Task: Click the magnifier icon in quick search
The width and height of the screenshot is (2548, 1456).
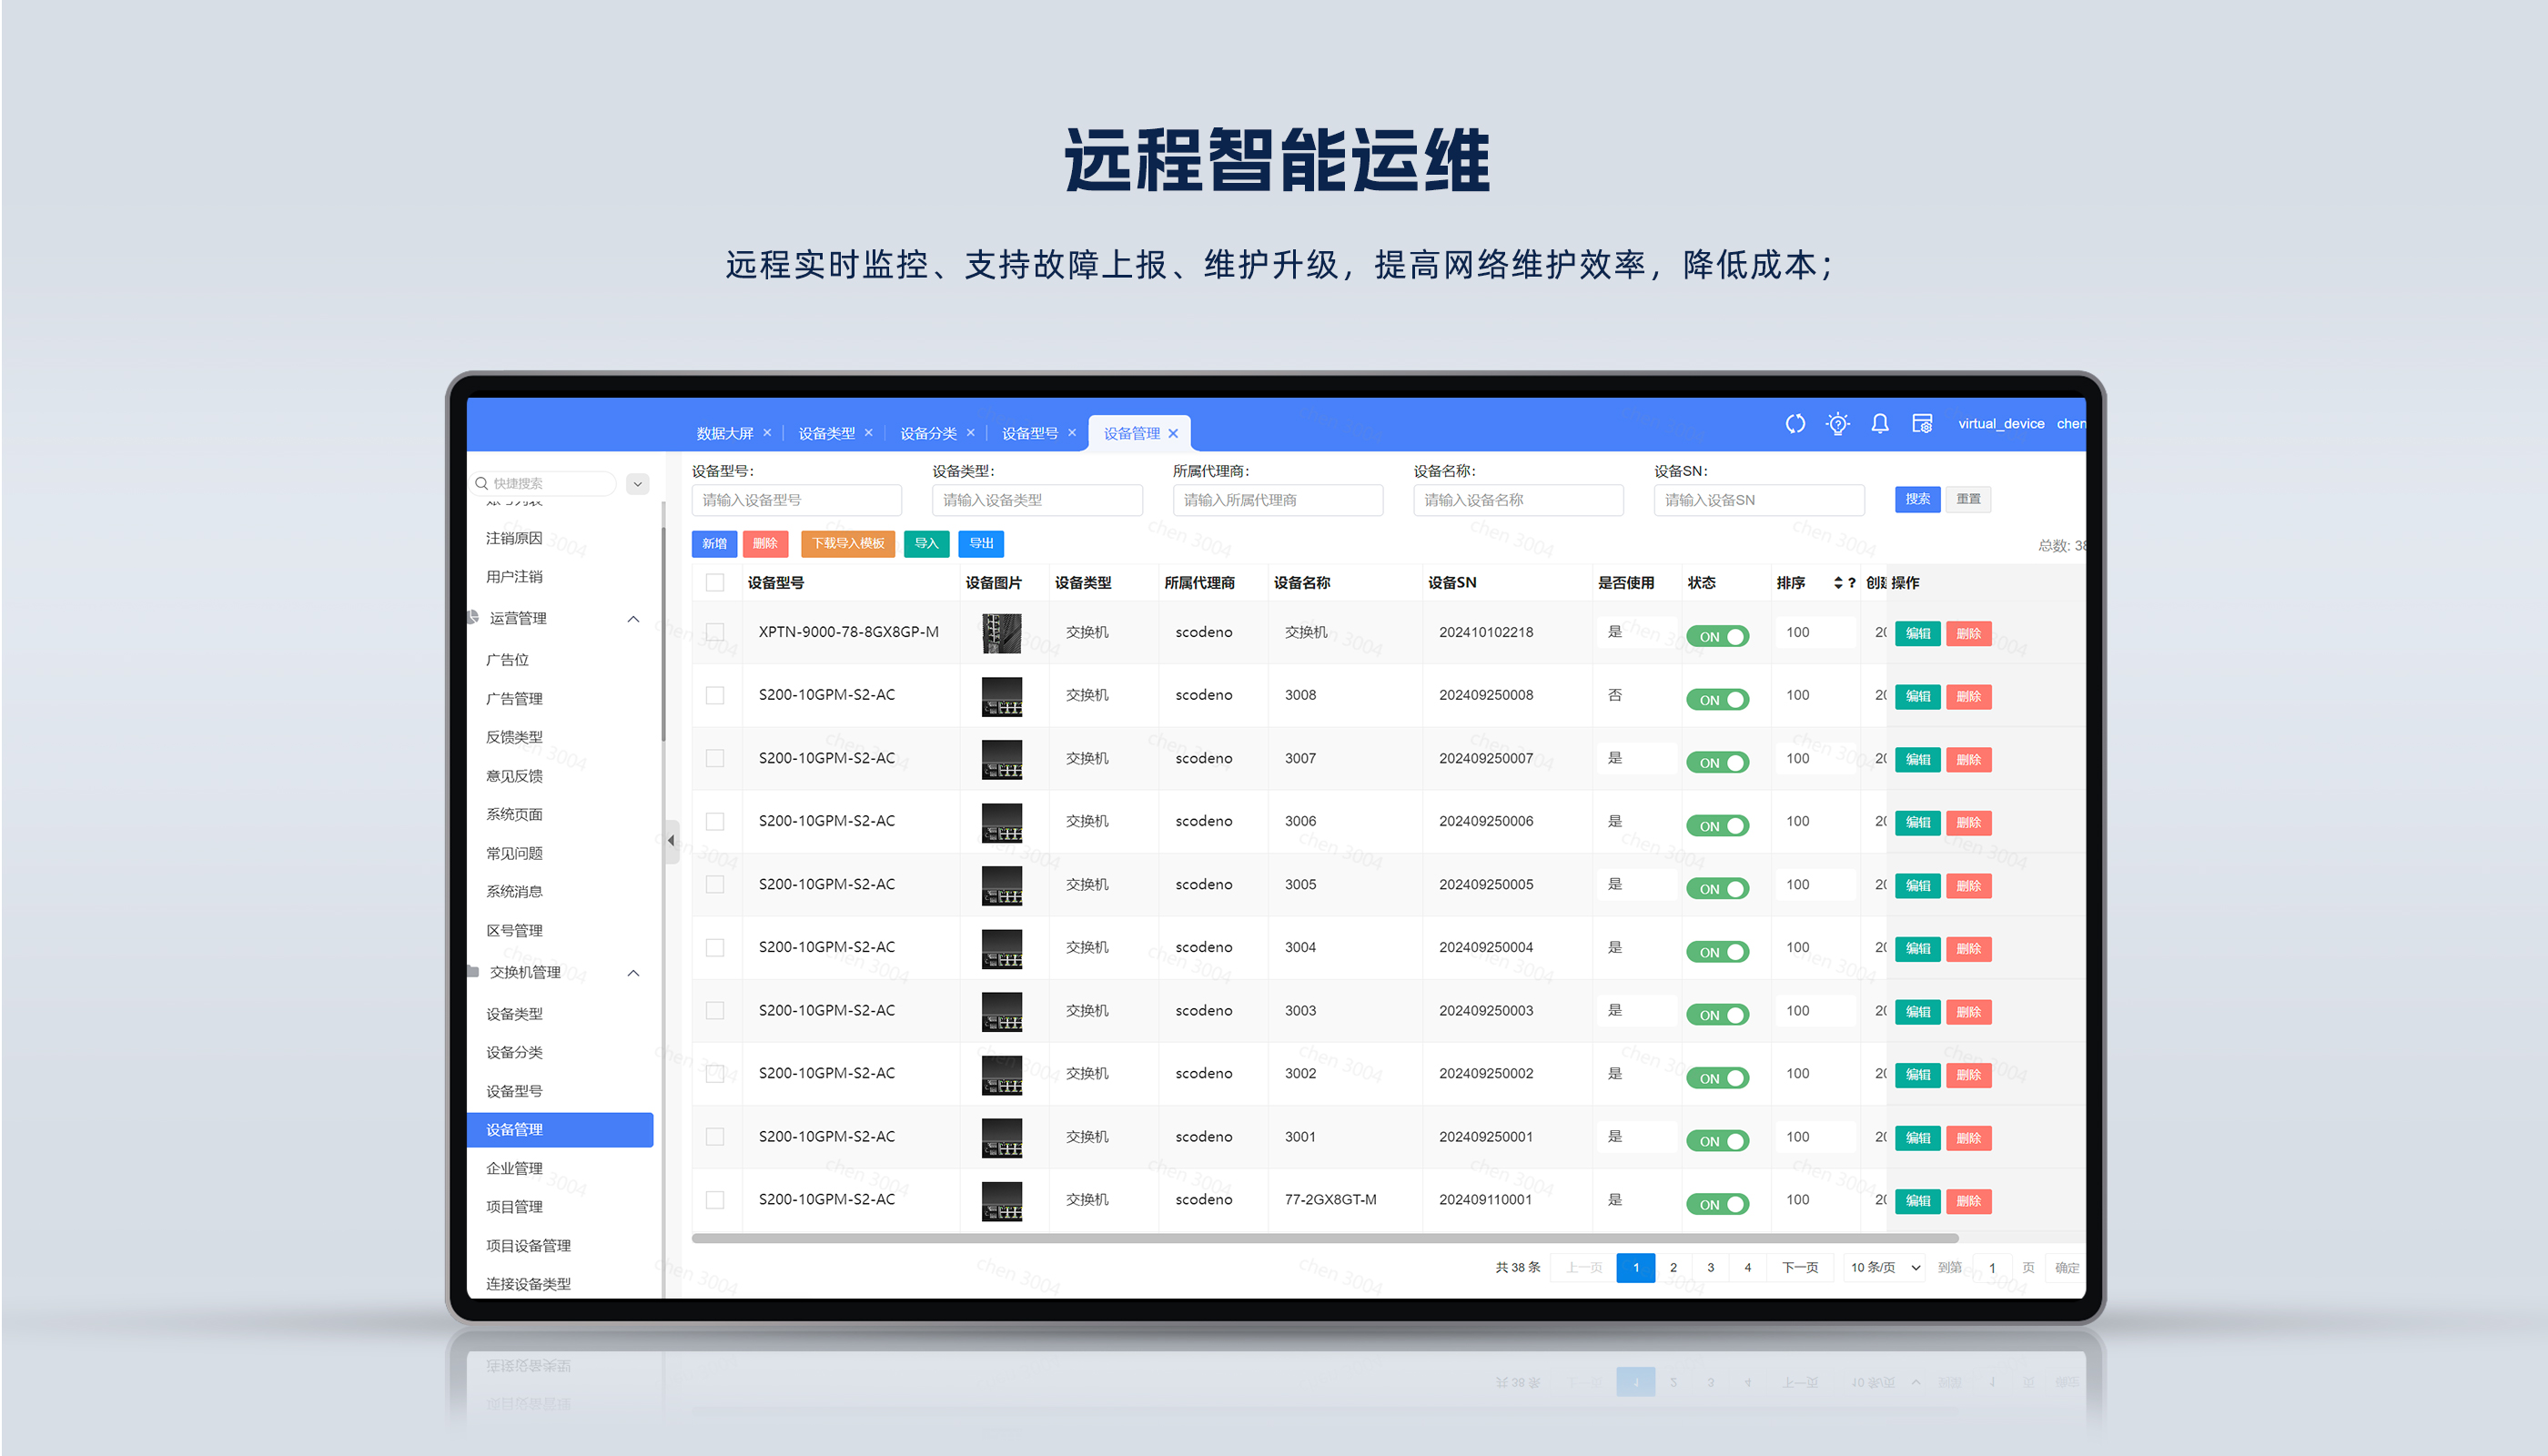Action: [x=482, y=483]
